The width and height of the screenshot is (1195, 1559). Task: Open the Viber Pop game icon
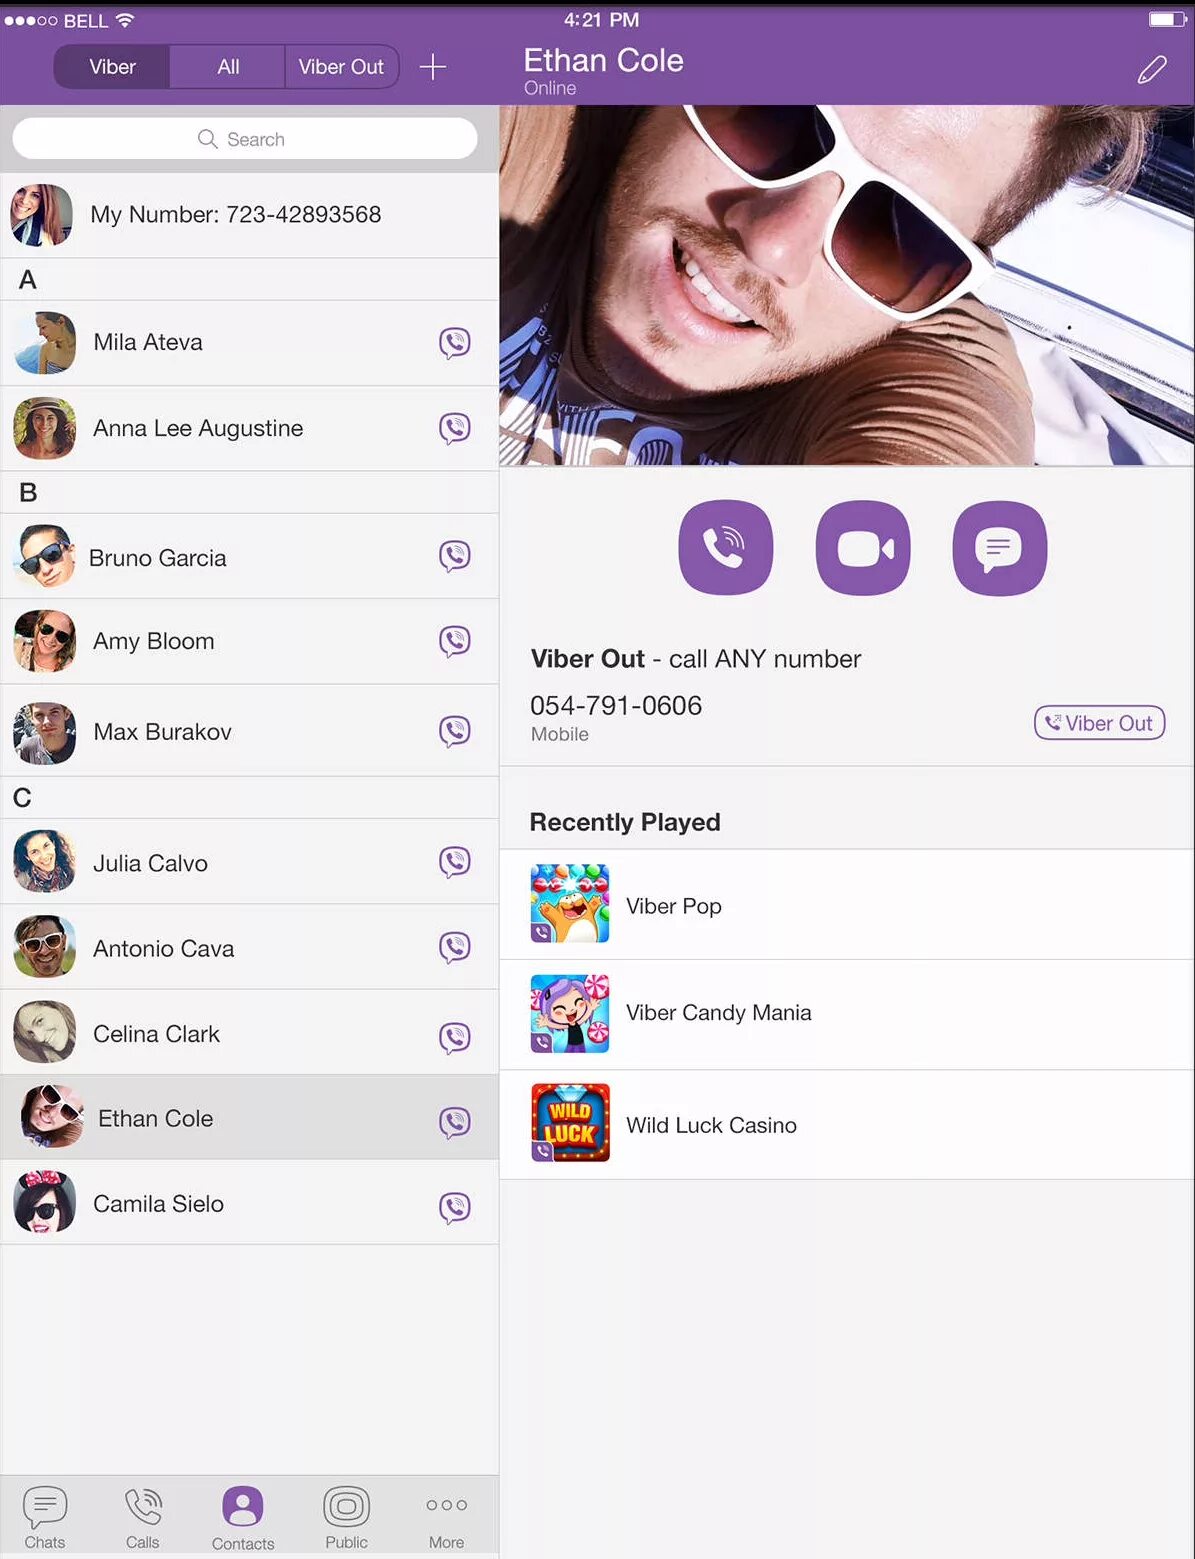[x=570, y=904]
